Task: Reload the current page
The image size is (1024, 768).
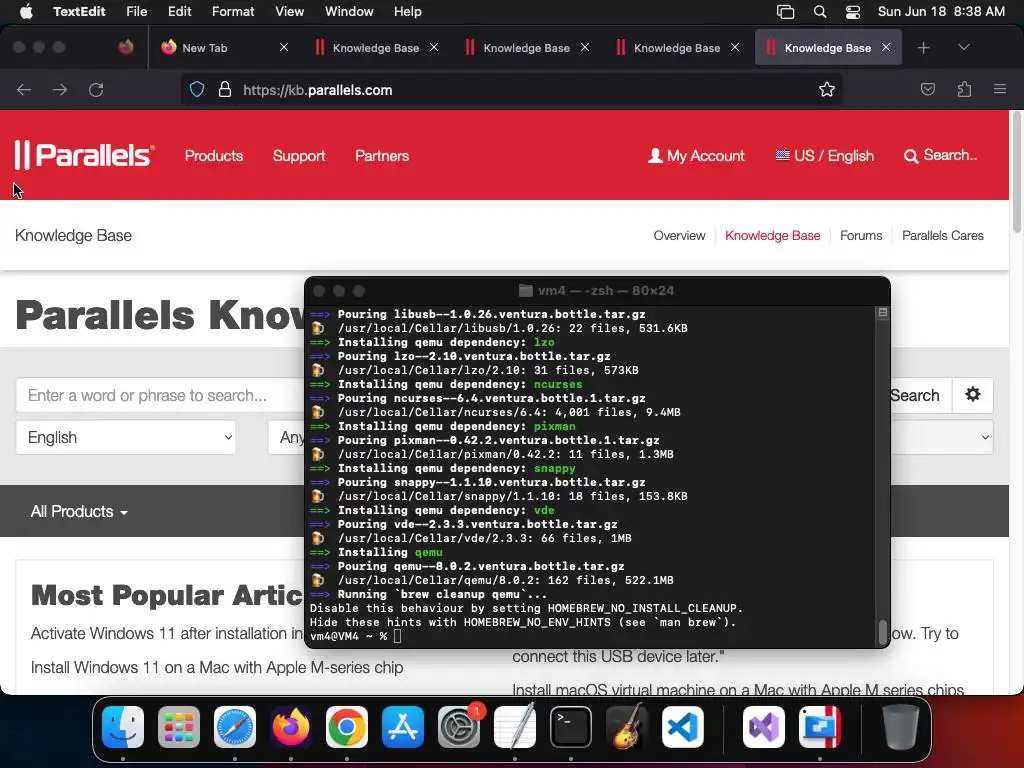Action: coord(96,89)
